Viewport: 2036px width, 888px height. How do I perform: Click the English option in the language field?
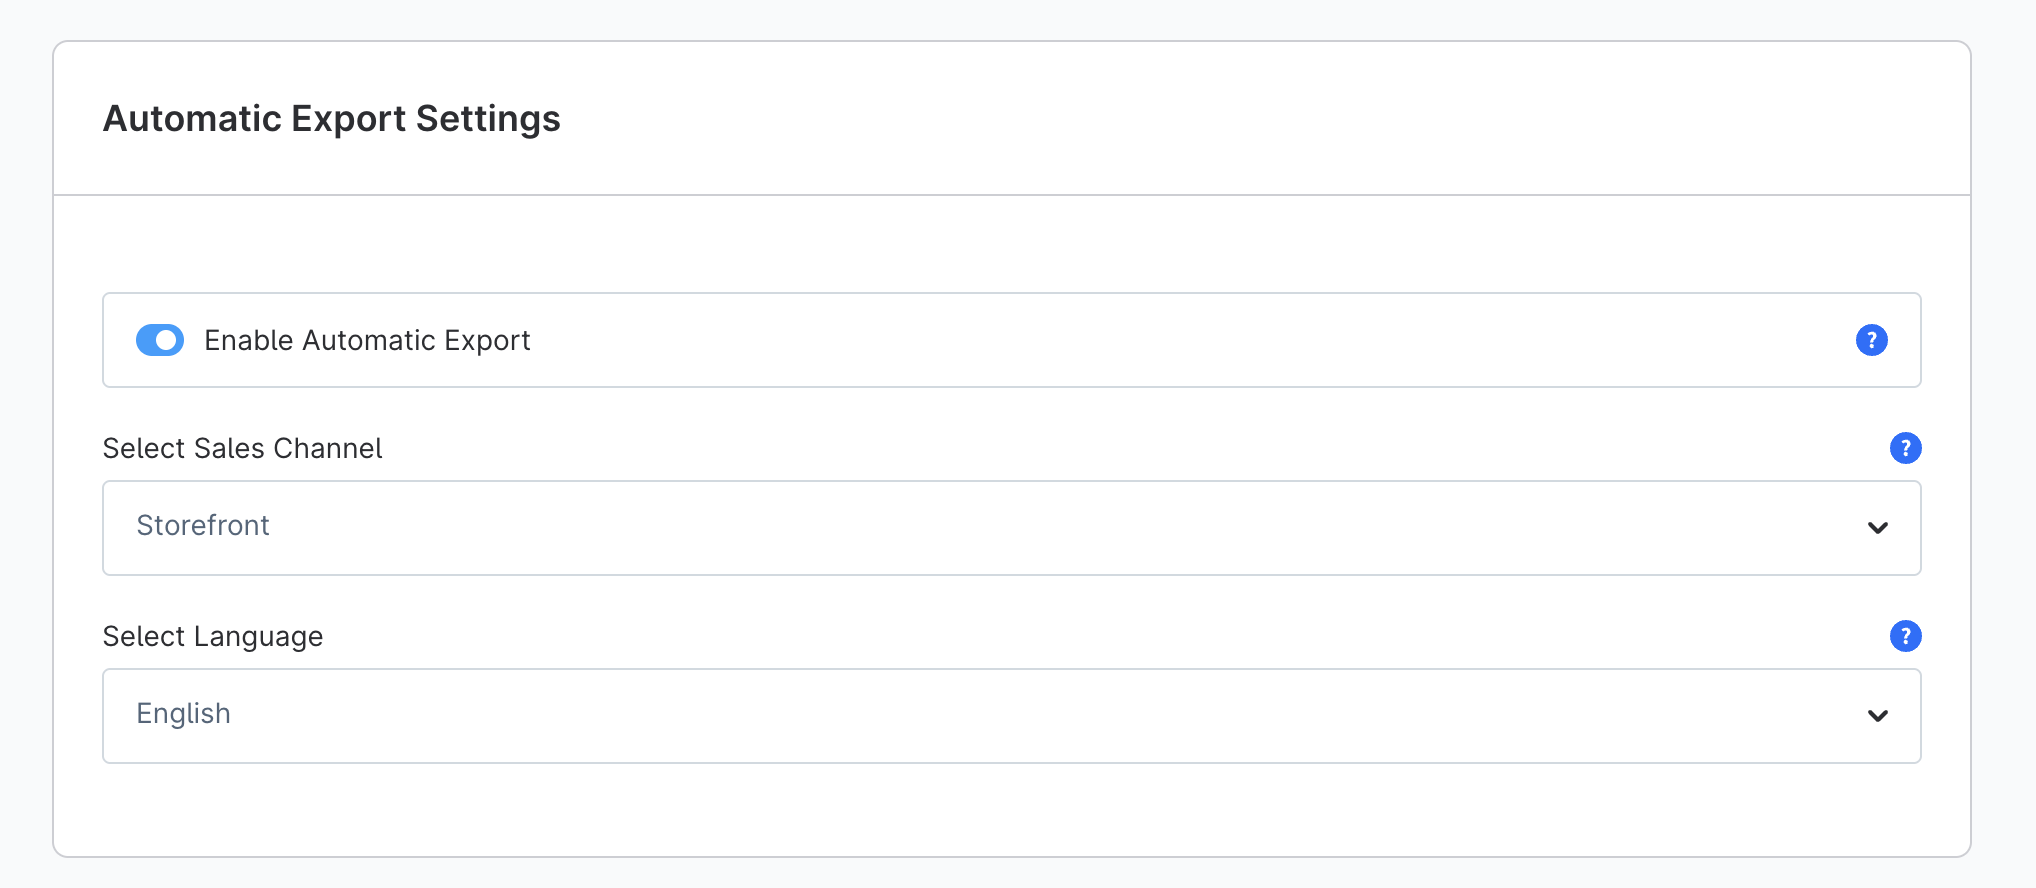tap(183, 714)
